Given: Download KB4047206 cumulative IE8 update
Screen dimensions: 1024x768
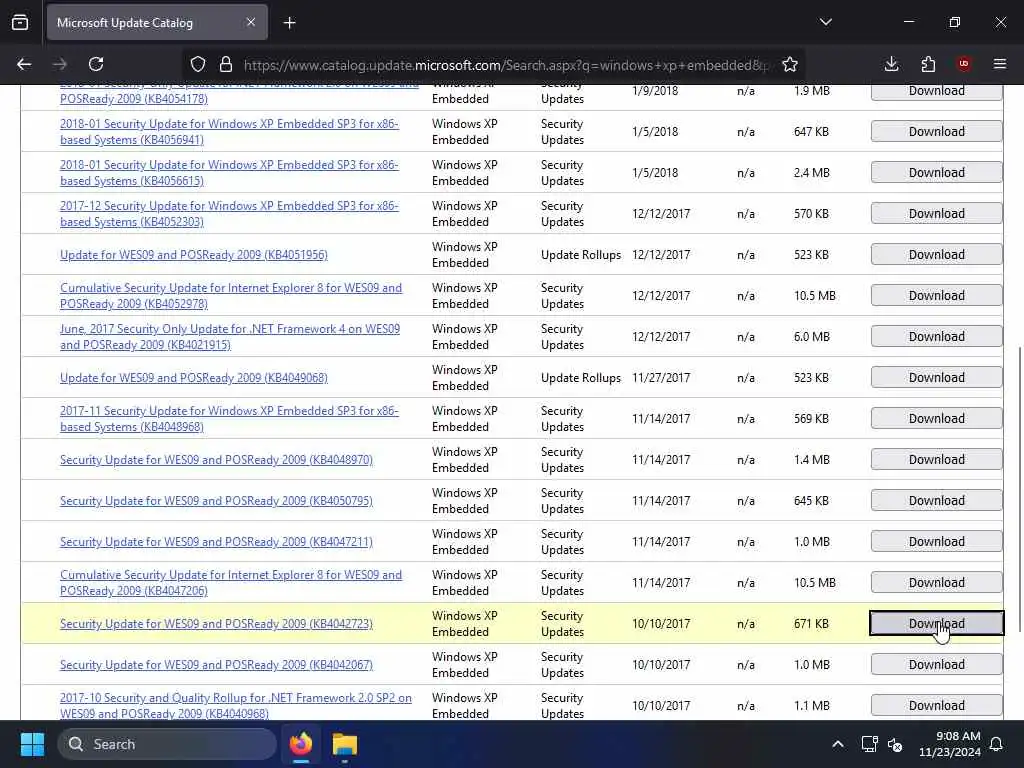Looking at the screenshot, I should click(x=936, y=583).
